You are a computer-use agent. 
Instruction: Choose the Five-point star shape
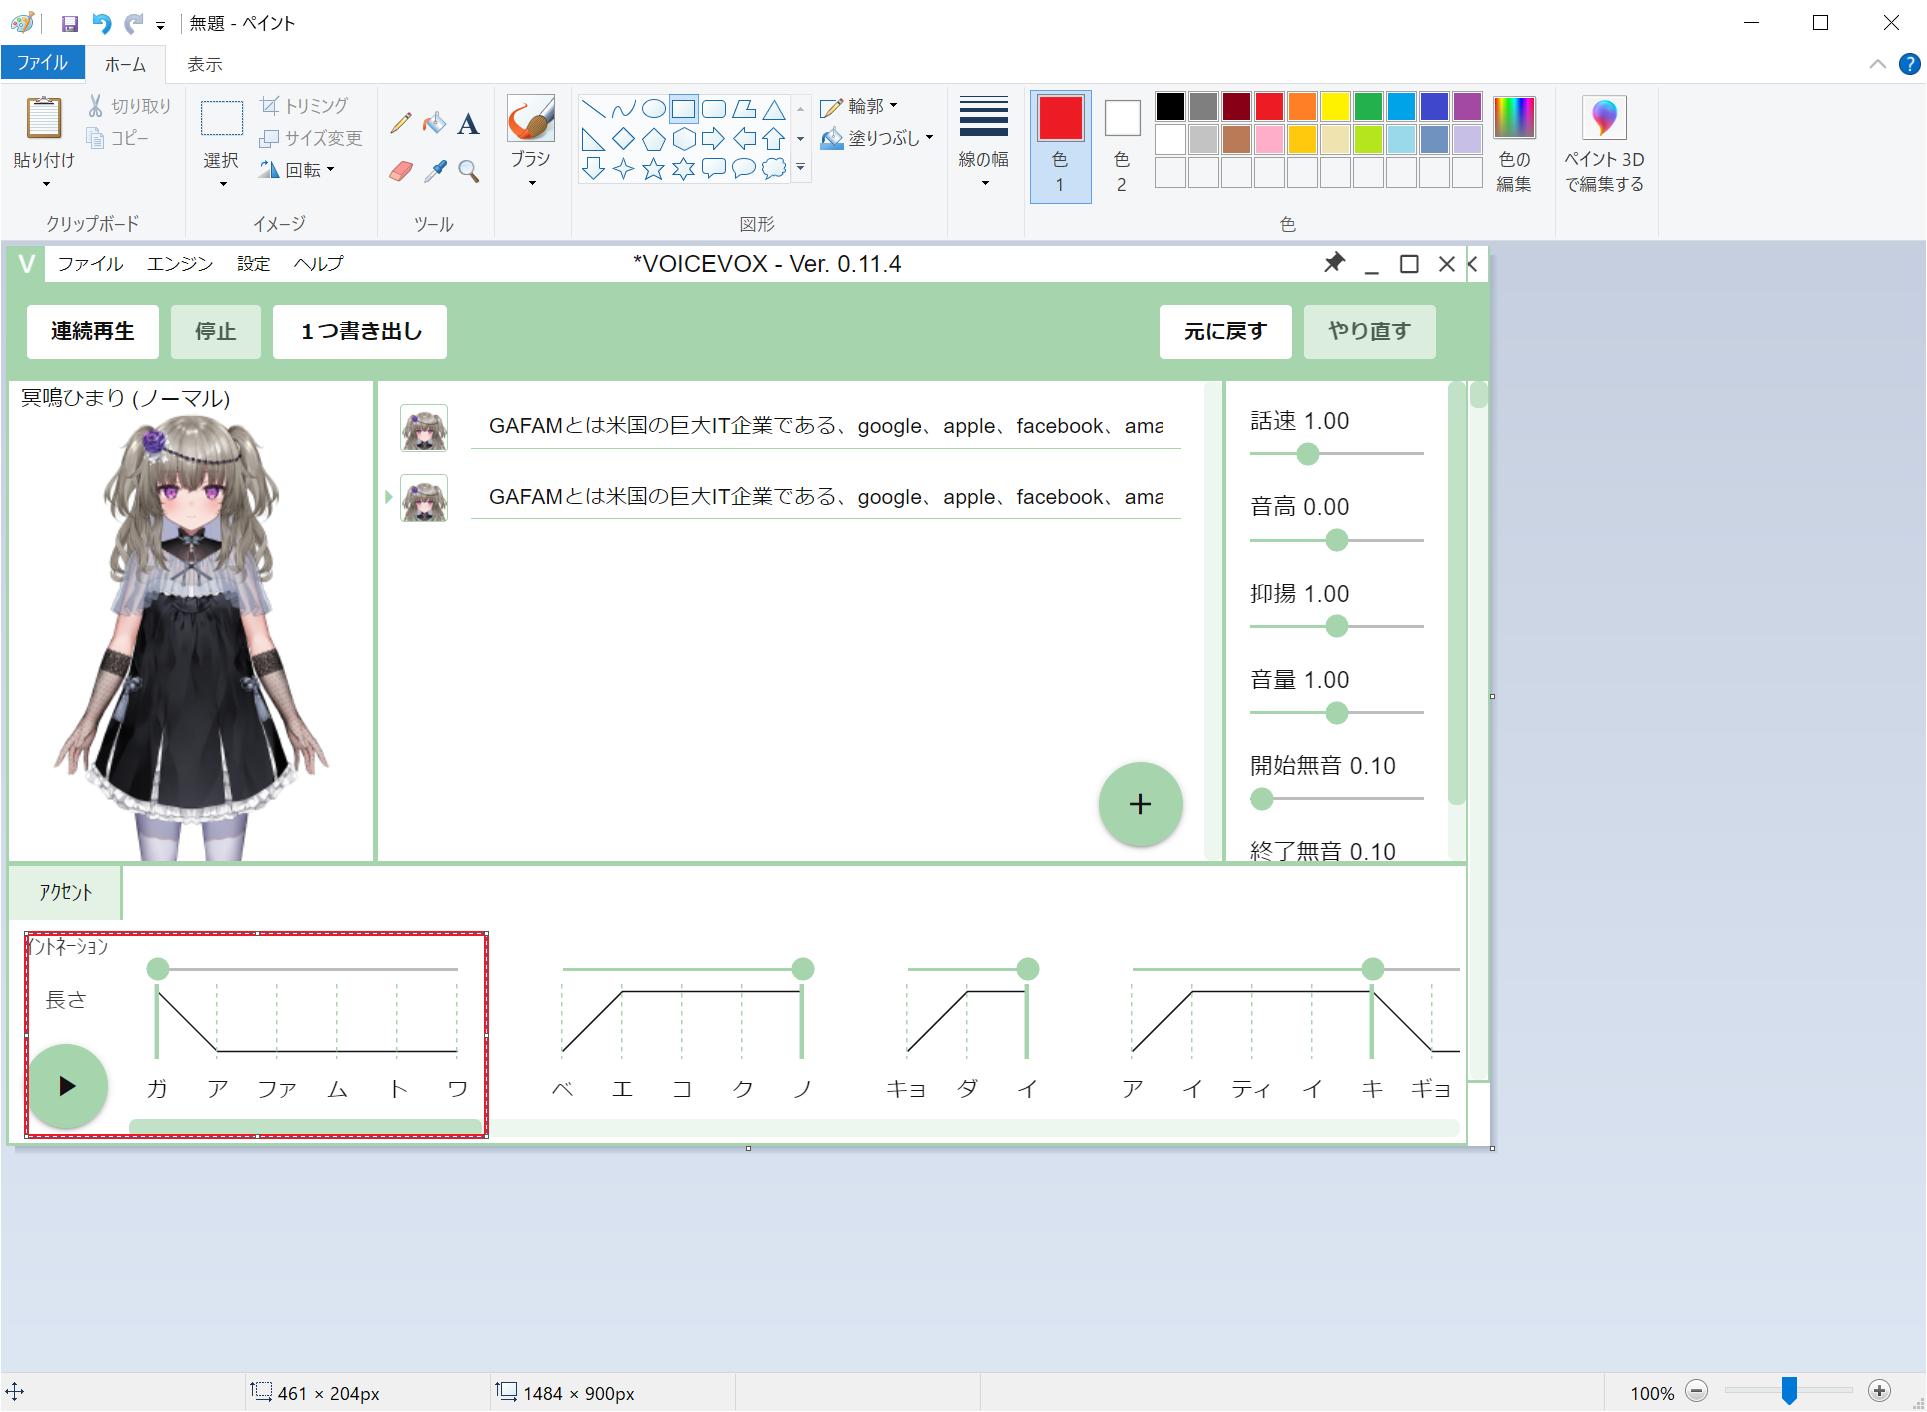[653, 169]
